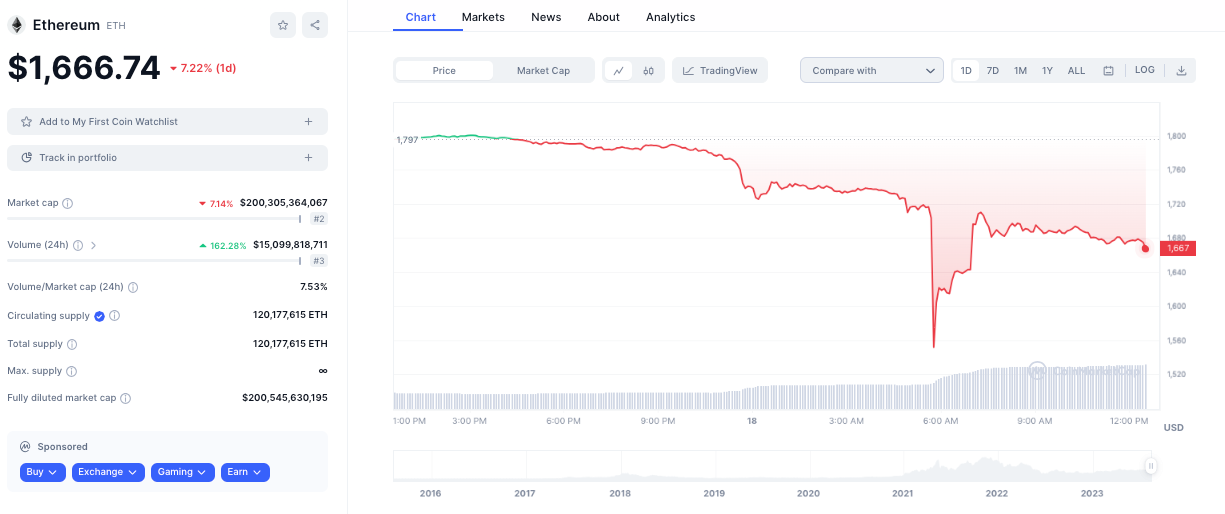Show info about Max. supply
Viewport: 1225px width, 514px height.
coord(71,371)
